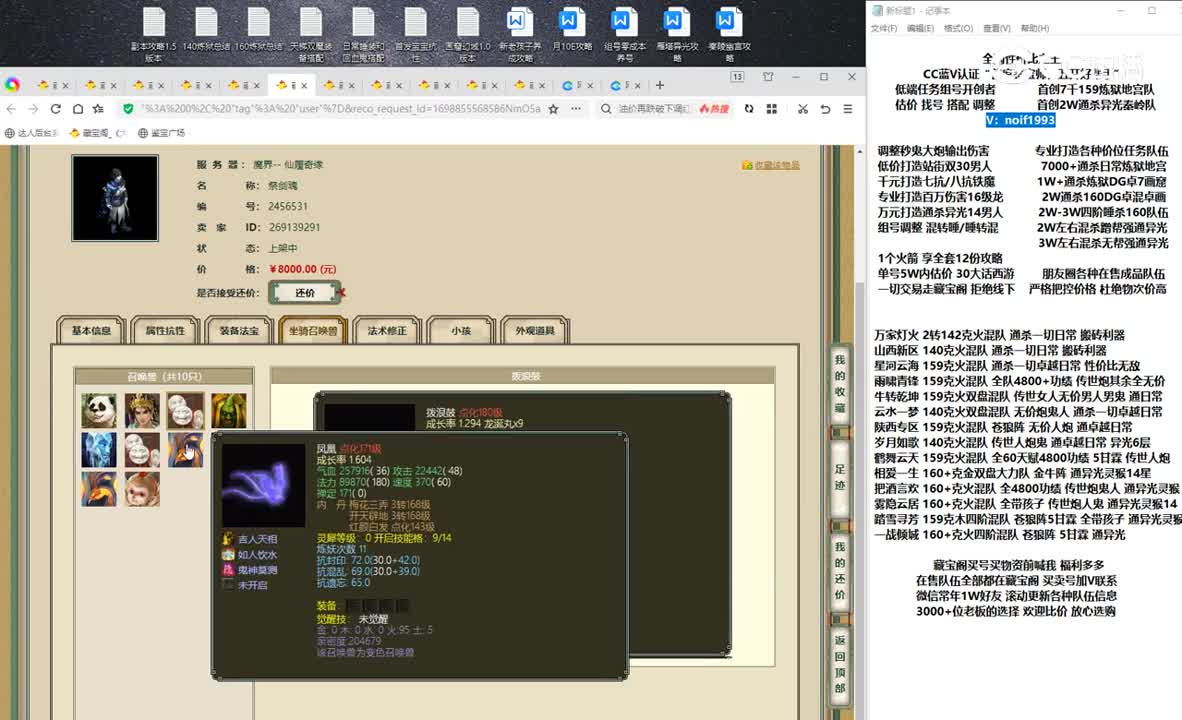The image size is (1182, 720).
Task: Select the monkey pet thumbnail
Action: [x=142, y=489]
